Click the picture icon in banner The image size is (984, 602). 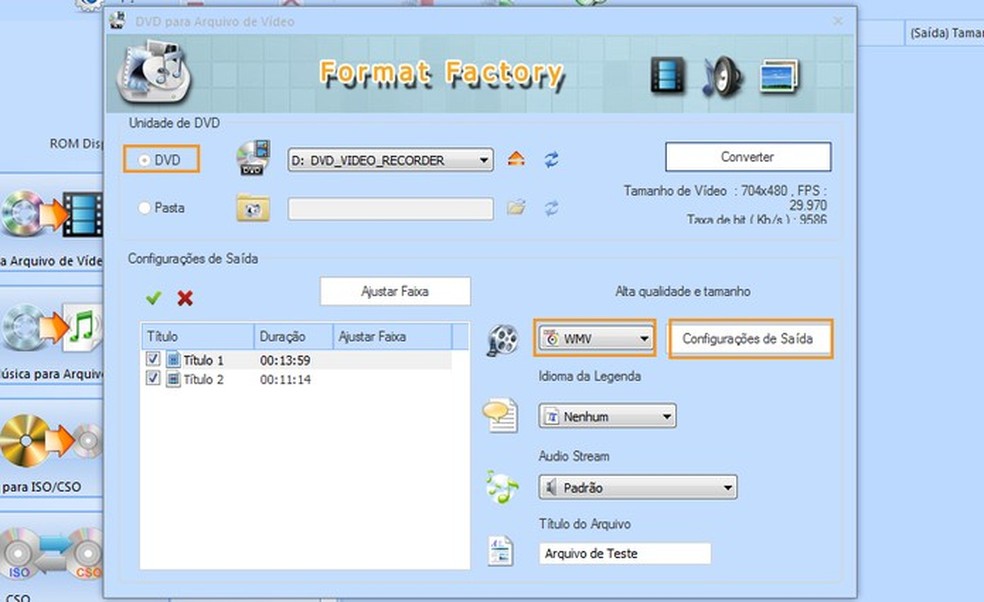click(779, 76)
